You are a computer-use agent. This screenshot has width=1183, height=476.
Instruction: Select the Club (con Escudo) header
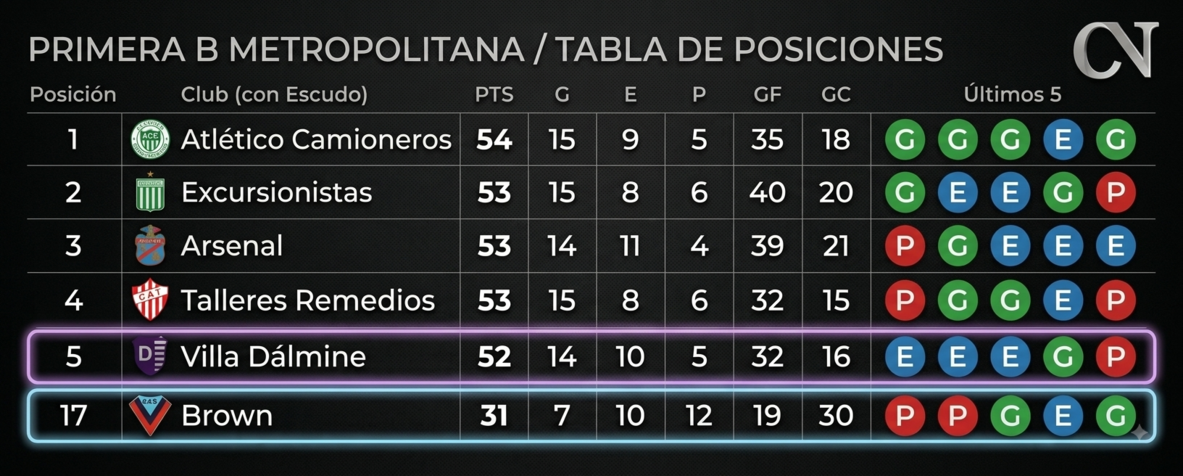(275, 95)
